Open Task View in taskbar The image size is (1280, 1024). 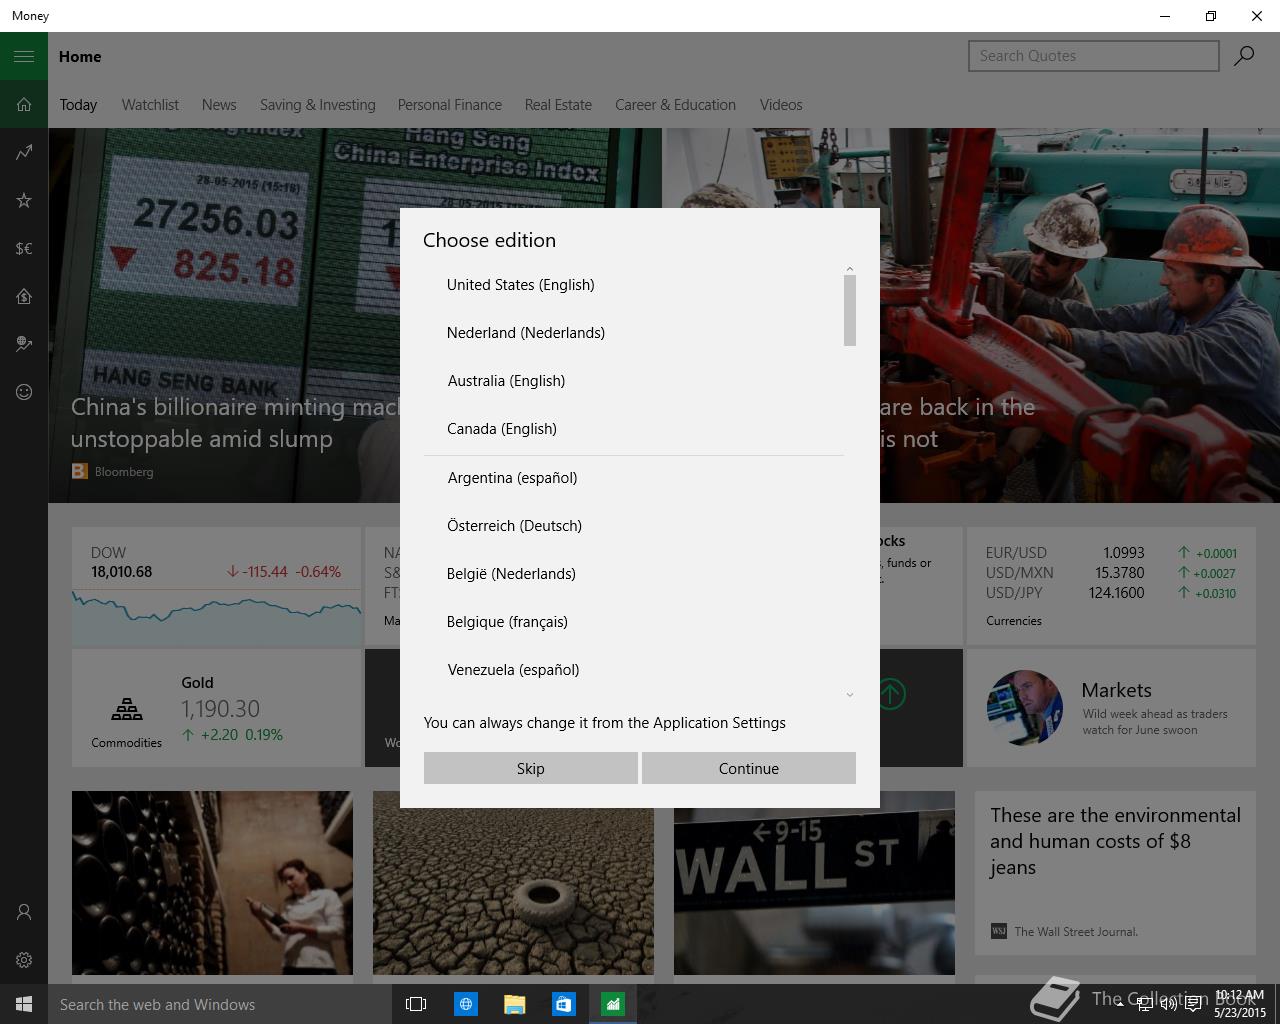416,1004
